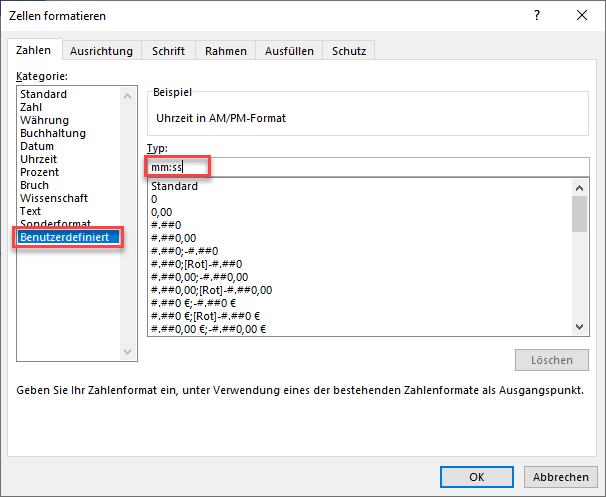Click the category list scroll down arrow
The height and width of the screenshot is (497, 606).
(x=128, y=352)
